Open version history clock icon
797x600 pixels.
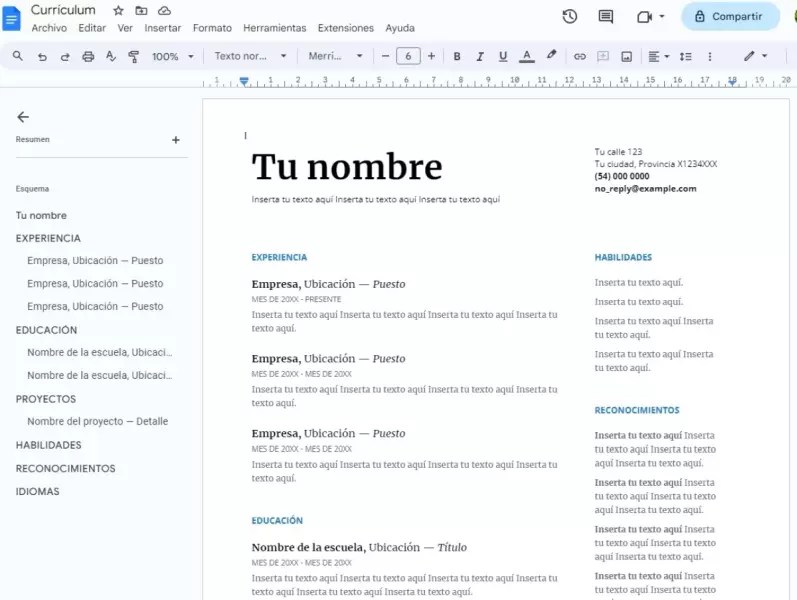(570, 16)
